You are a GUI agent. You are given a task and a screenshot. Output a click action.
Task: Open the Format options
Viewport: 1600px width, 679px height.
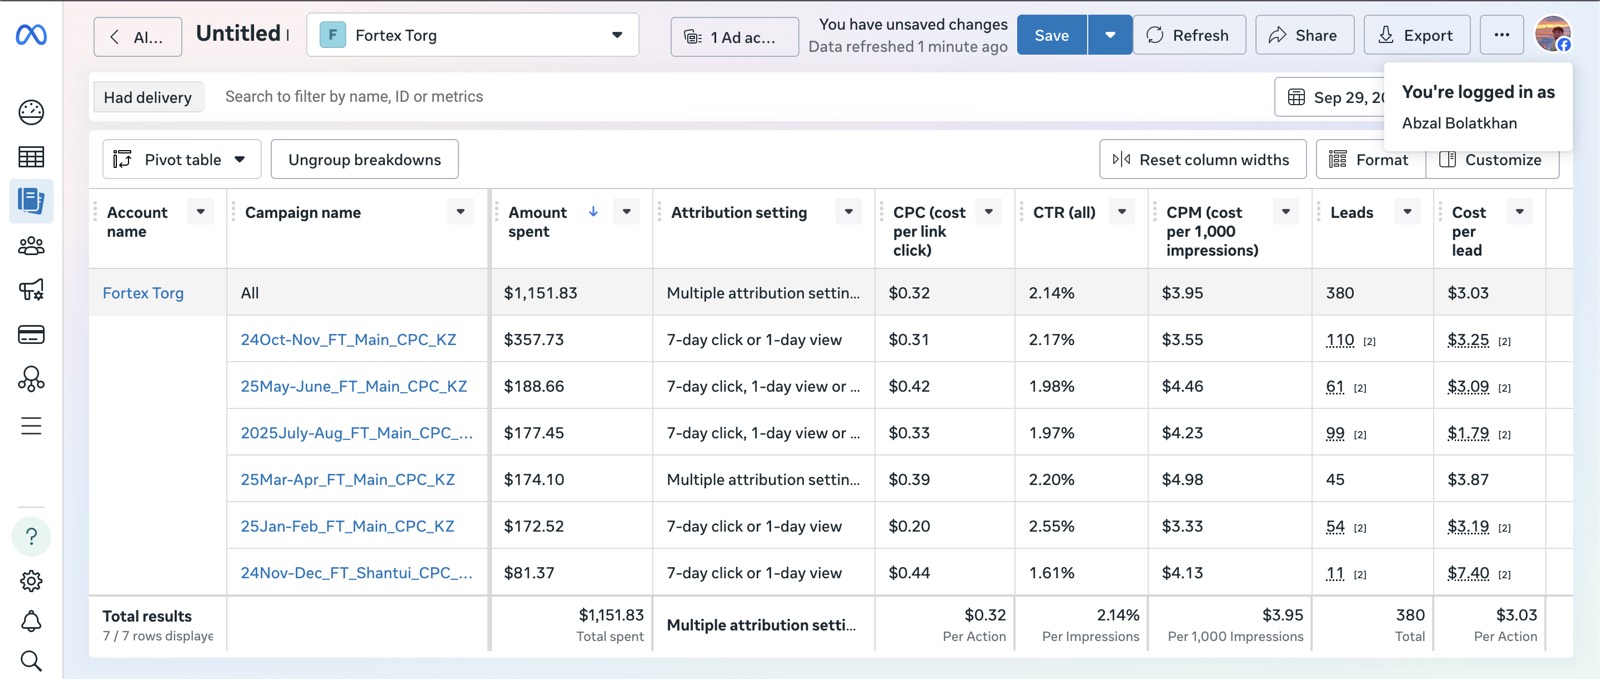click(x=1369, y=159)
